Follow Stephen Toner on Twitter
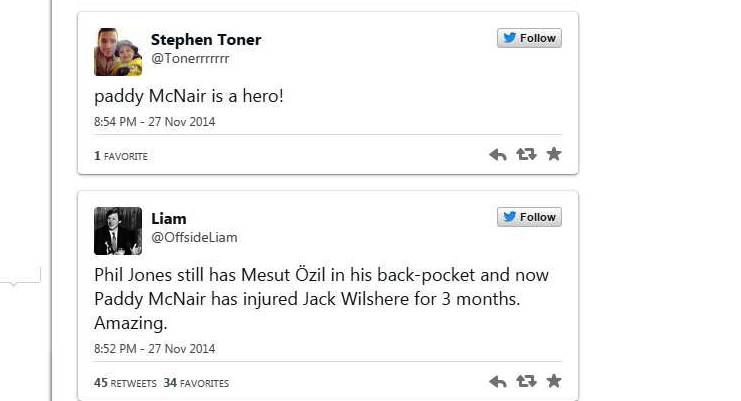The image size is (741, 401). point(529,38)
